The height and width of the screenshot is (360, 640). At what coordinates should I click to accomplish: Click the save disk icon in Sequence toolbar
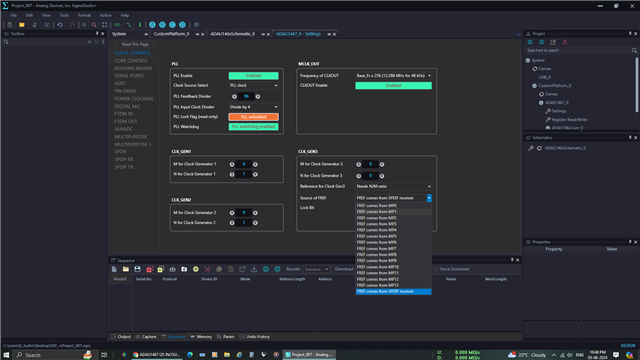pyautogui.click(x=137, y=269)
